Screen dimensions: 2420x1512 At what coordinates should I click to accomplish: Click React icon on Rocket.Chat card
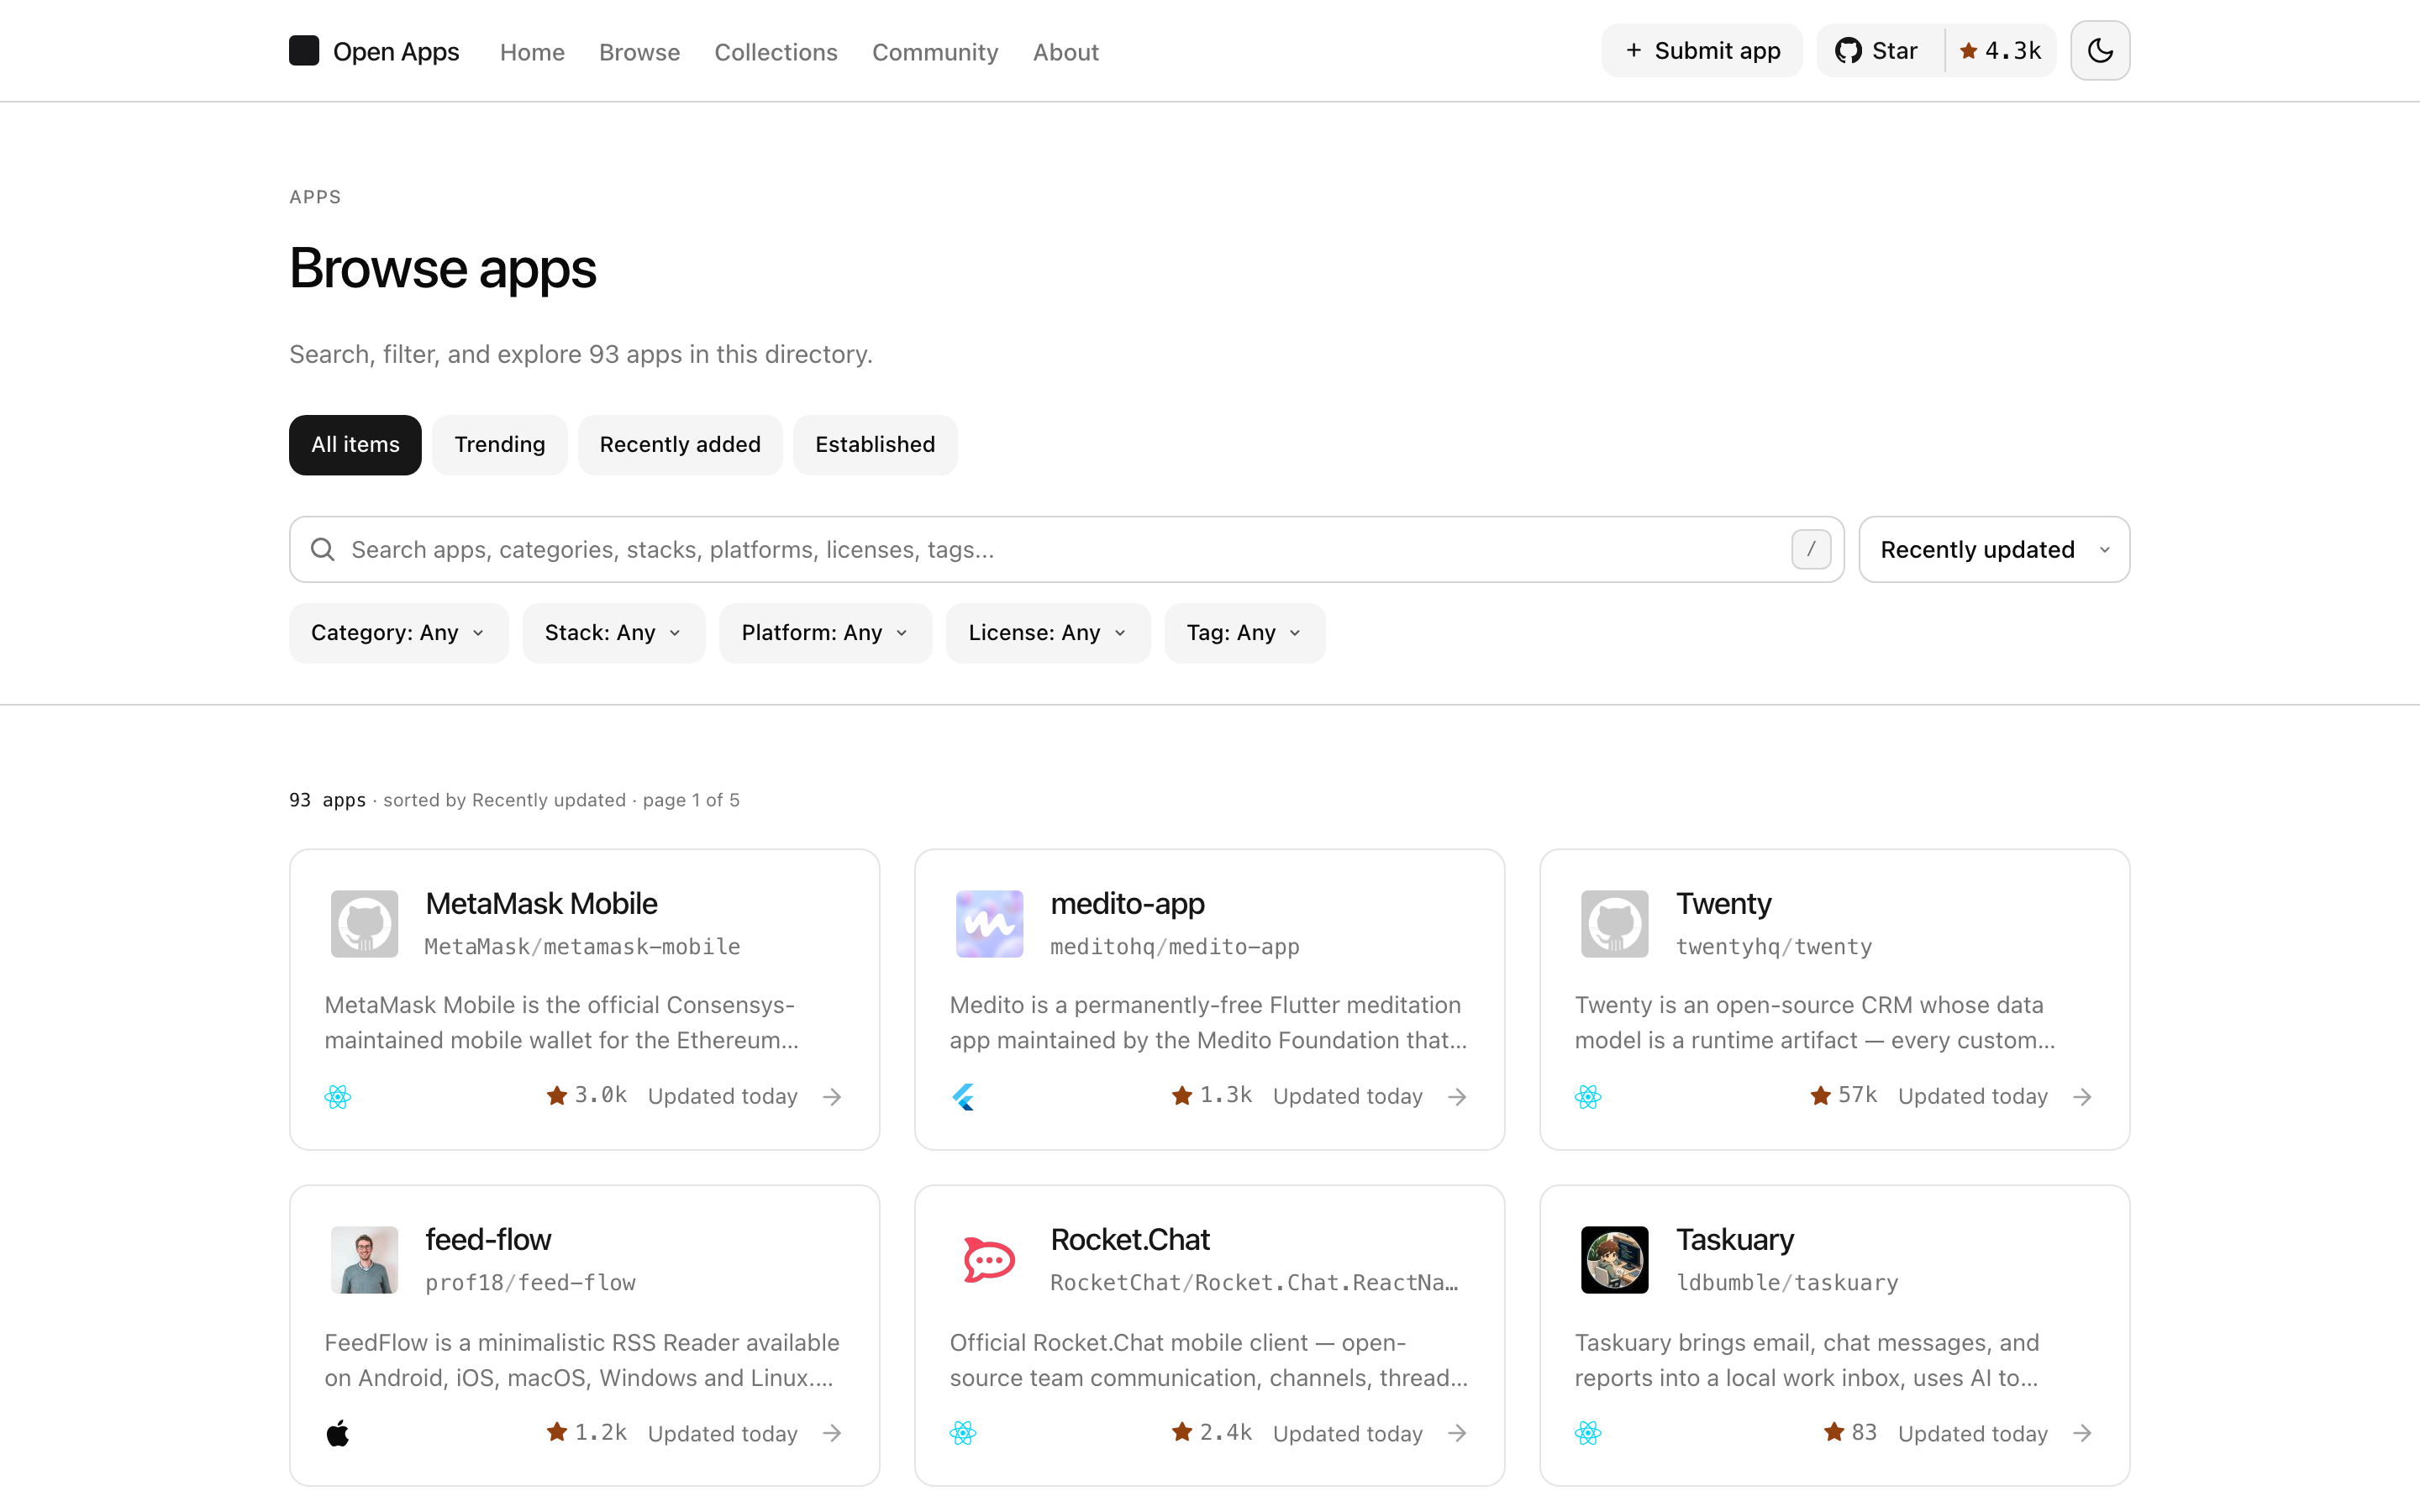click(x=963, y=1433)
